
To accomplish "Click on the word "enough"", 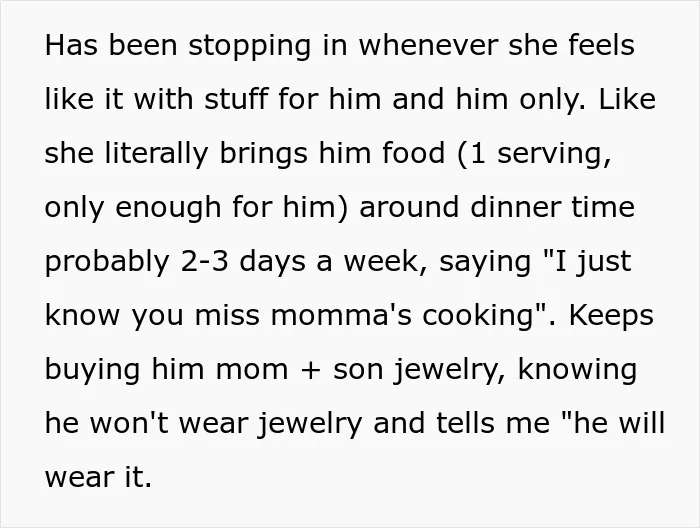I will [168, 208].
